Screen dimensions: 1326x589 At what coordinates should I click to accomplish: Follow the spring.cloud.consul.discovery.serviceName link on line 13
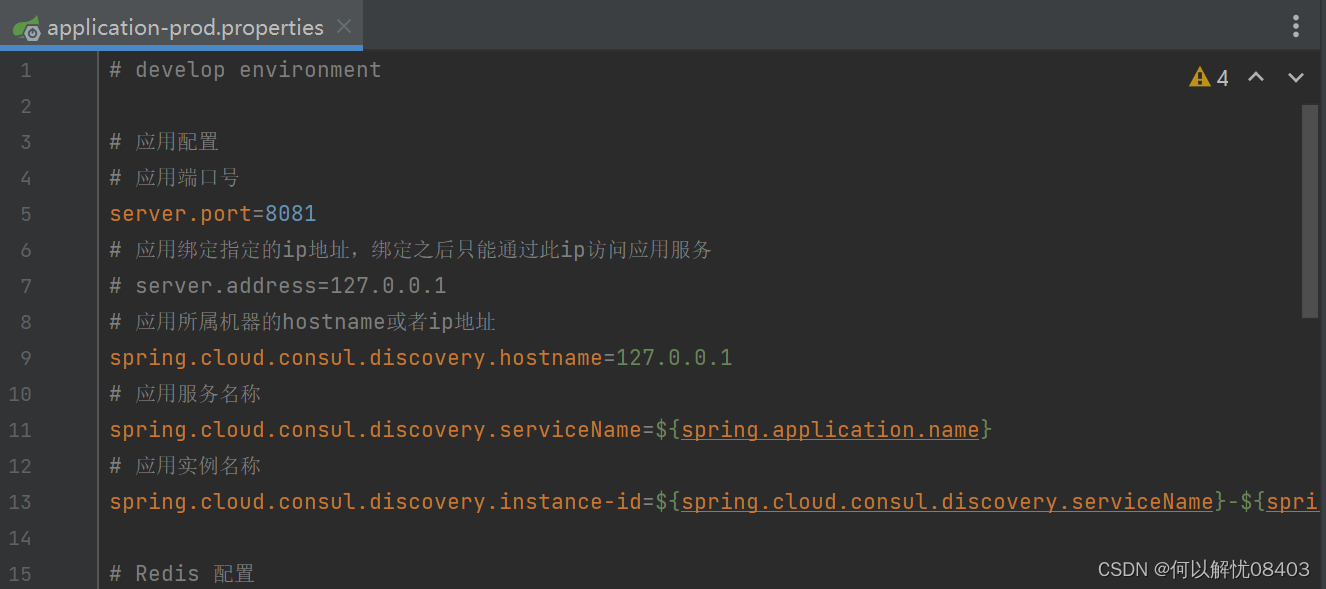point(946,501)
